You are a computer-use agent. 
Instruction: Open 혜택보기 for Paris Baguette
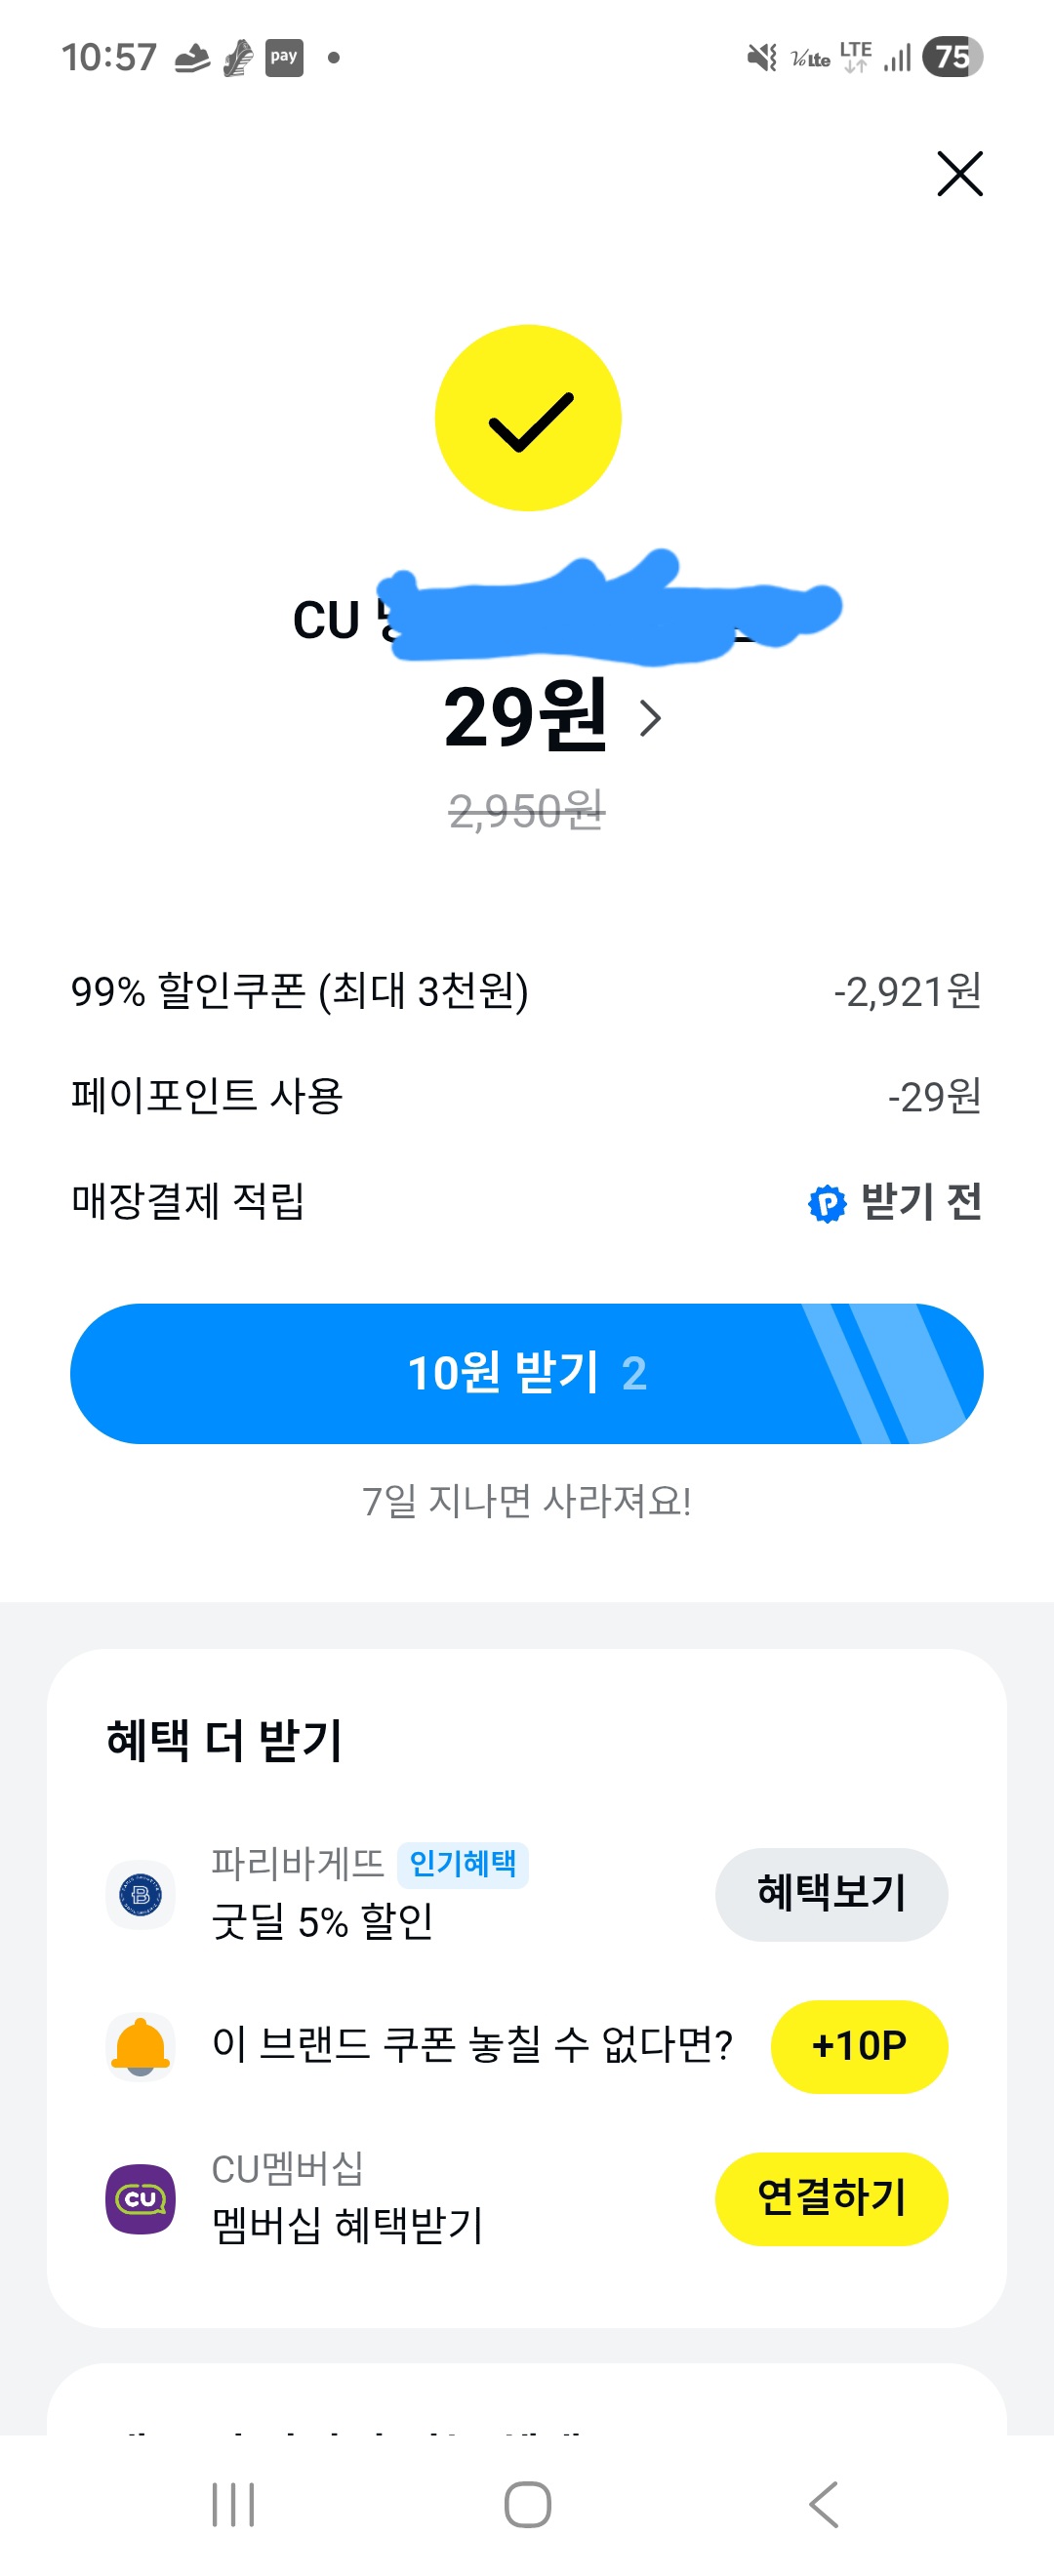[830, 1893]
